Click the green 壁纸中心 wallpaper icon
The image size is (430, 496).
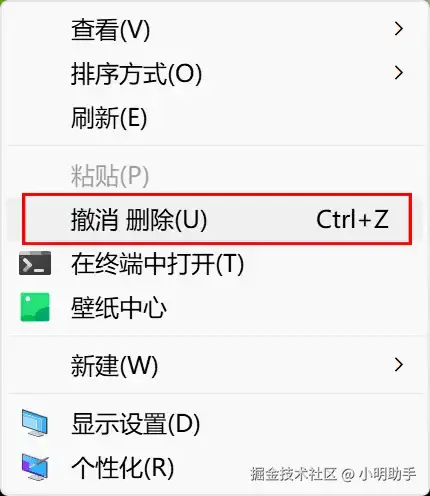point(35,307)
